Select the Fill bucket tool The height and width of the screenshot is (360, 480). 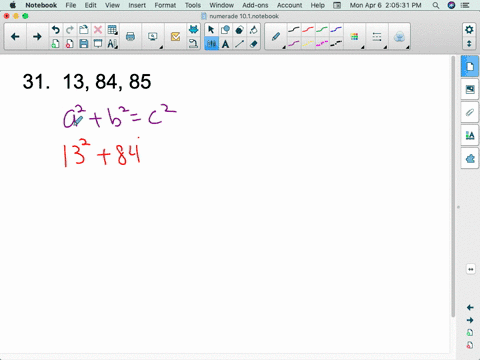(x=253, y=30)
